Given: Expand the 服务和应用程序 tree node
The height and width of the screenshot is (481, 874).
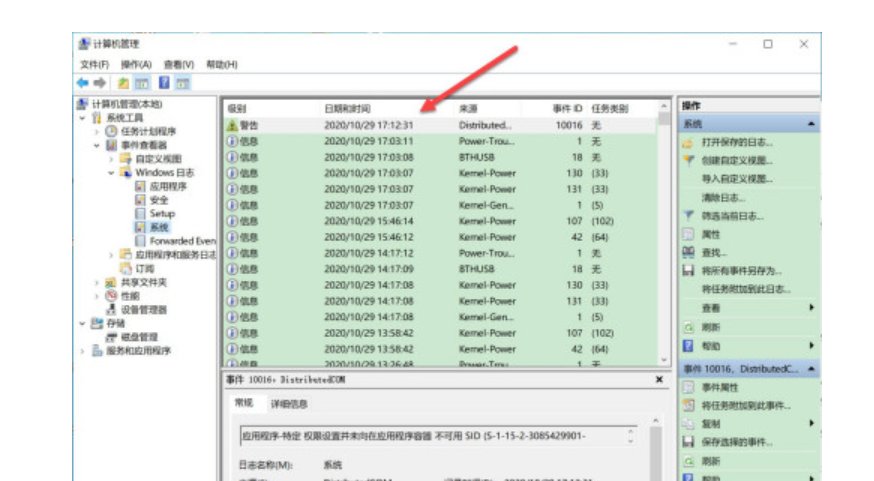Looking at the screenshot, I should (x=82, y=351).
